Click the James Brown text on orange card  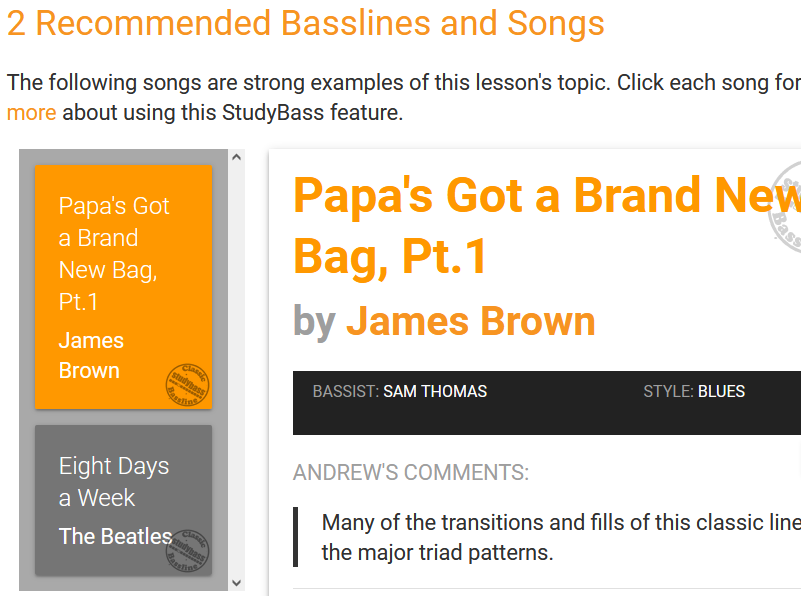tap(91, 355)
